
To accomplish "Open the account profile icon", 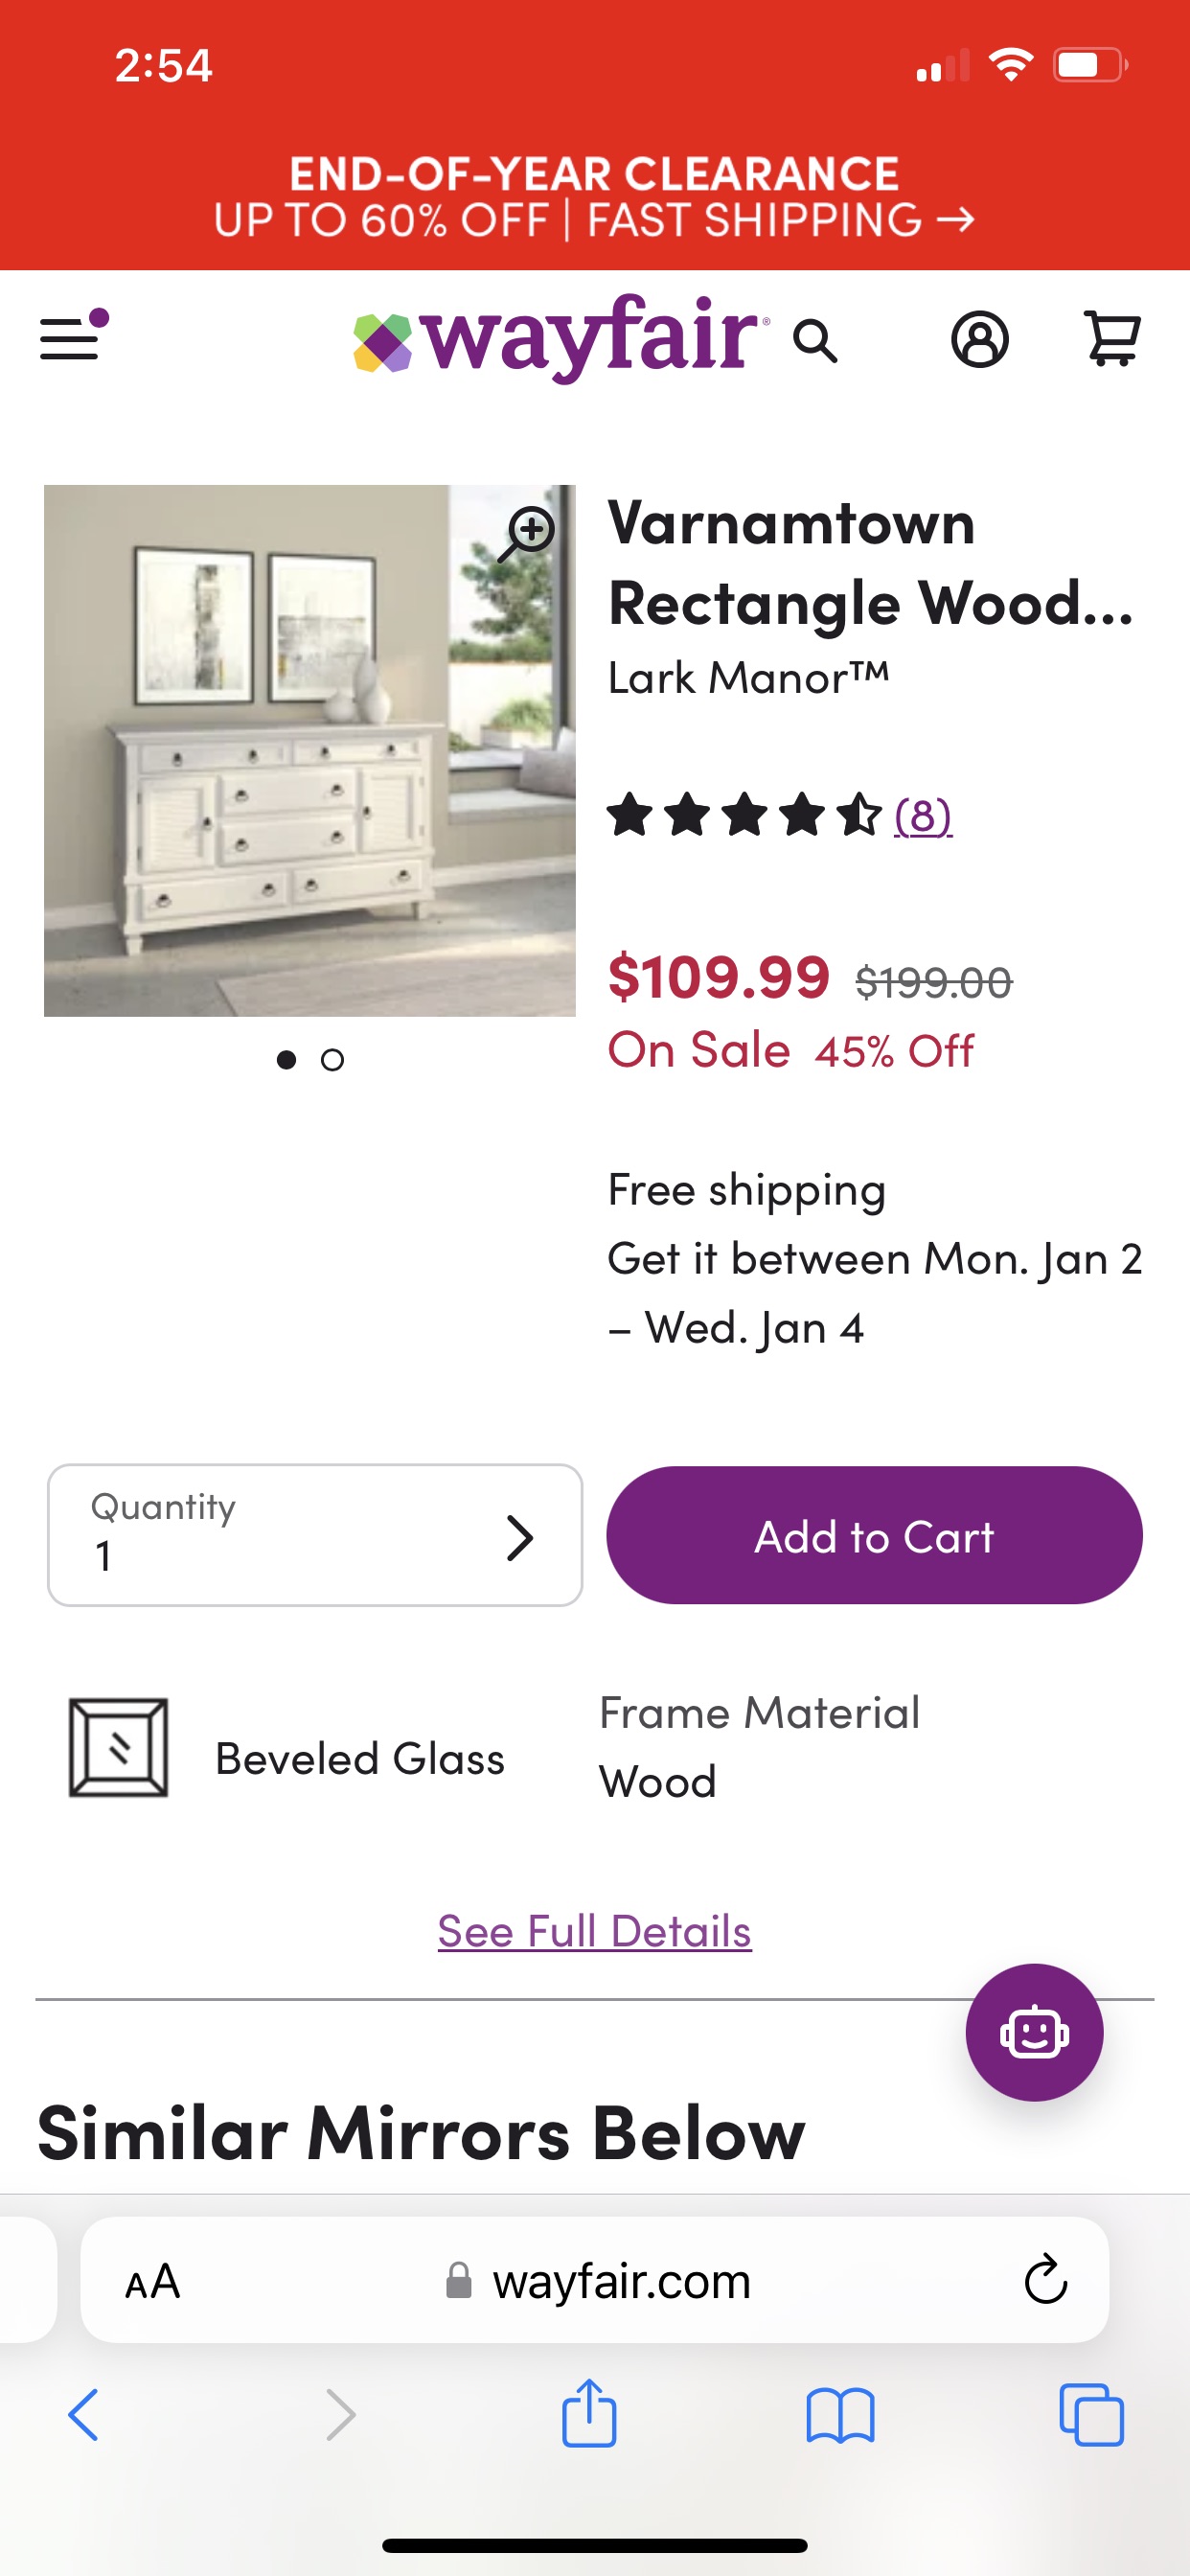I will coord(979,340).
